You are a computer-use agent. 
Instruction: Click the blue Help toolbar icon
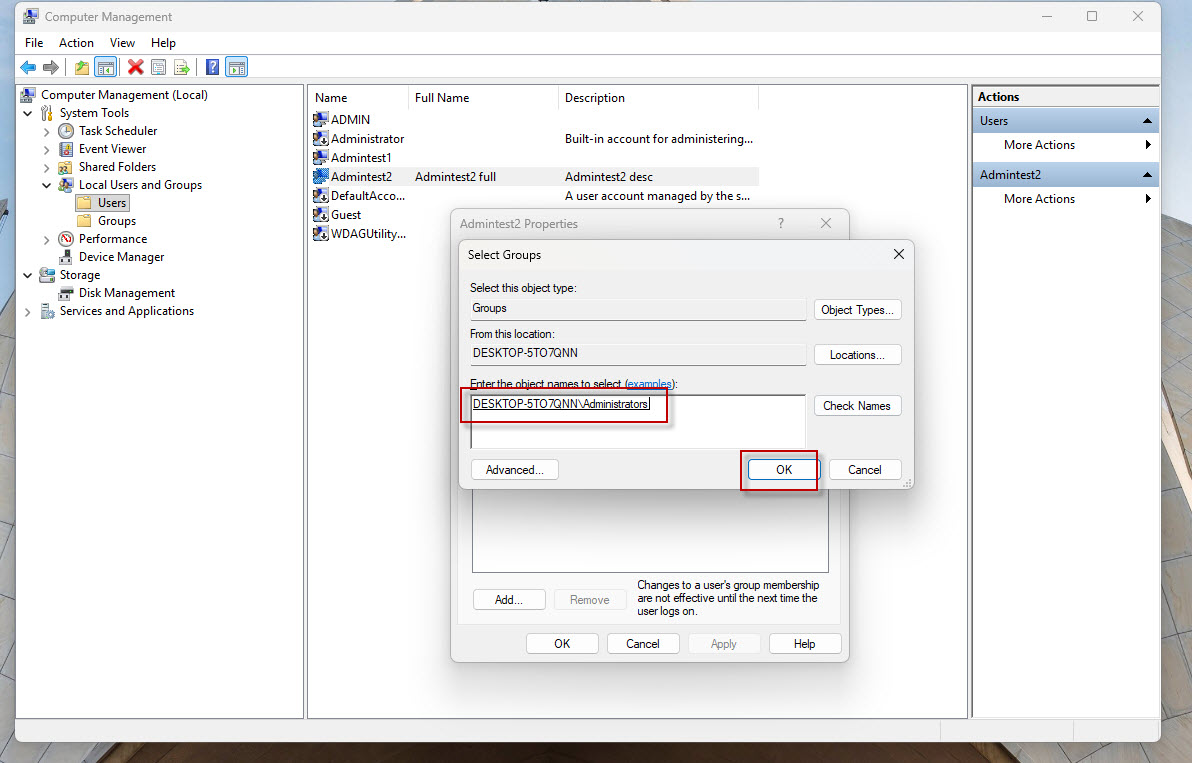213,68
